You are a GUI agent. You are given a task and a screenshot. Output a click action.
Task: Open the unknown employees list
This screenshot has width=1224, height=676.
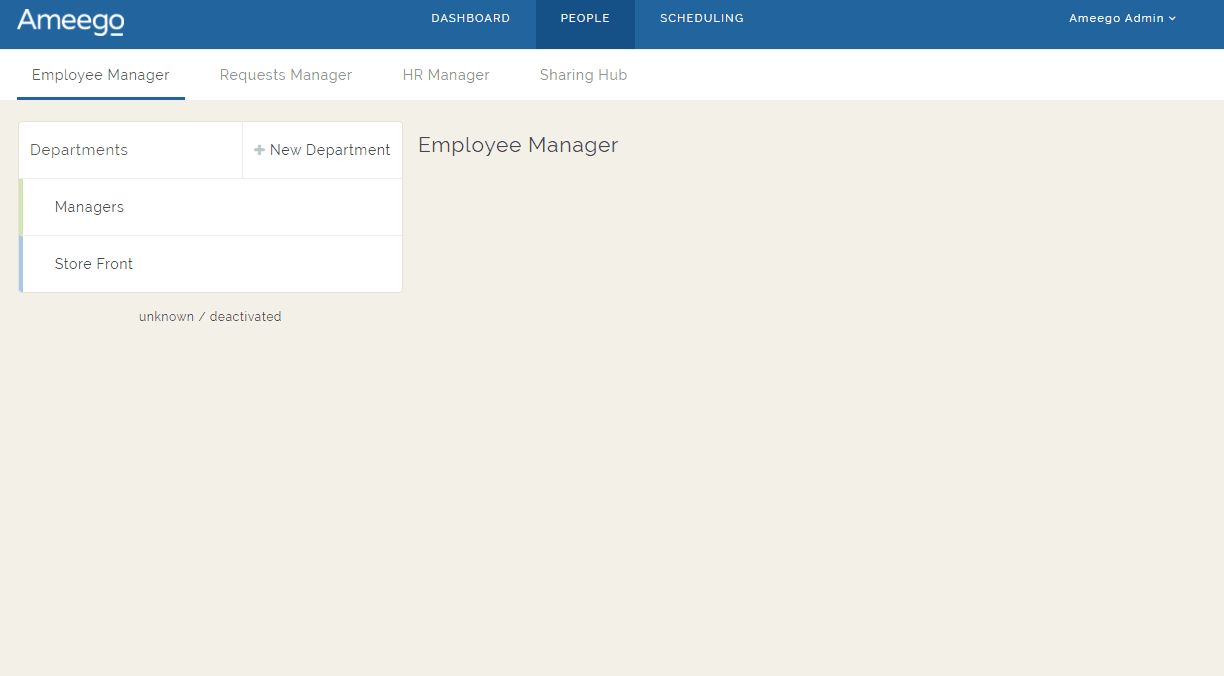pyautogui.click(x=166, y=316)
